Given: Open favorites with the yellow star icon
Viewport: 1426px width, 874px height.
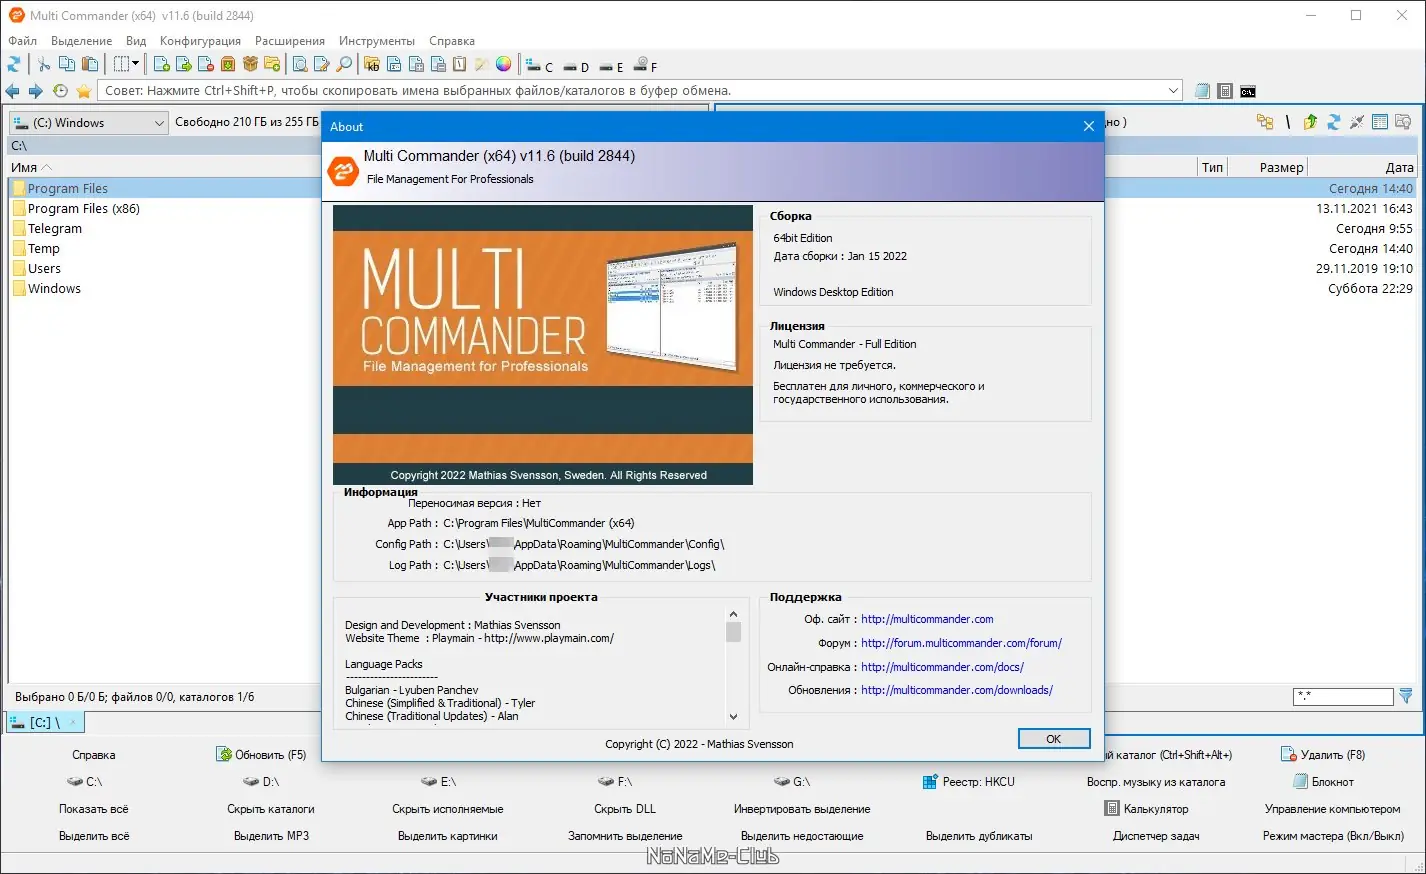Looking at the screenshot, I should tap(84, 91).
